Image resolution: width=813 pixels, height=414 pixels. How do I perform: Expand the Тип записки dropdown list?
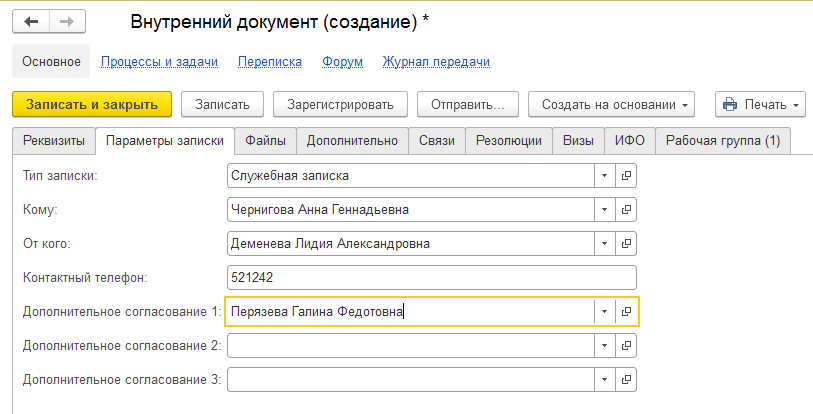click(605, 175)
